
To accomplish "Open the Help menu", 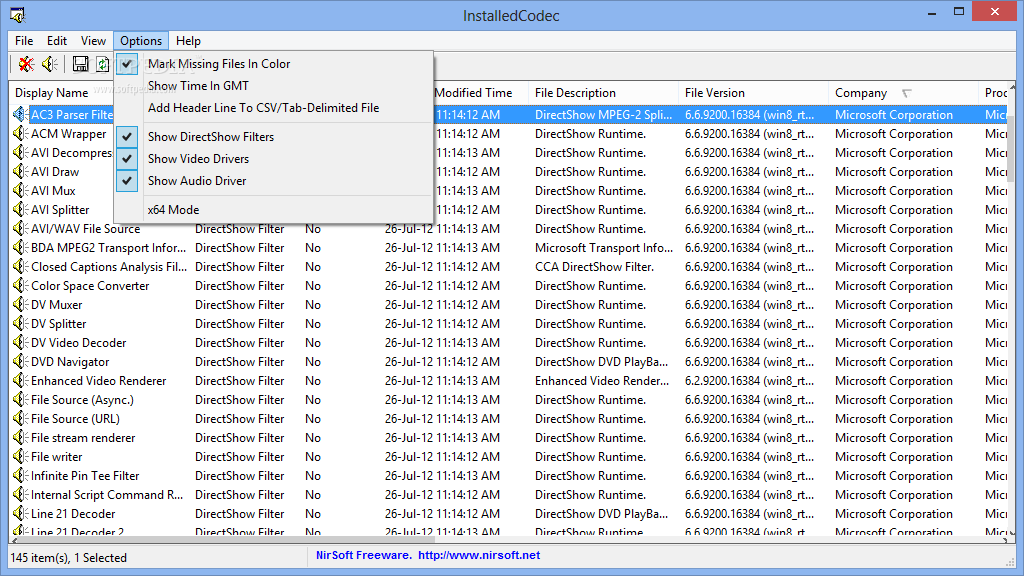I will pos(188,40).
